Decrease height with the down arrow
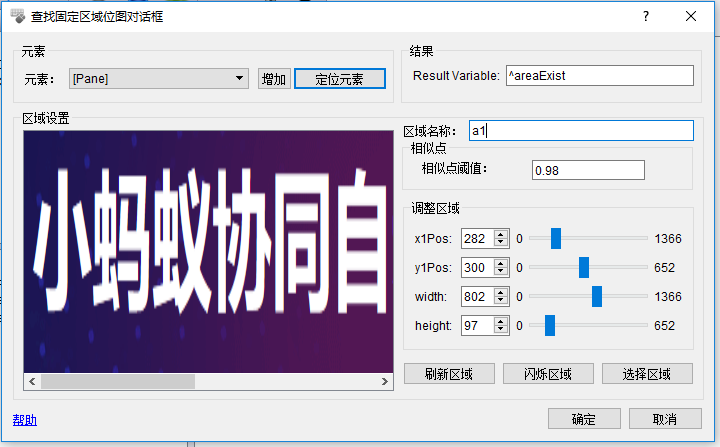Viewport: 720px width, 447px height. 501,330
